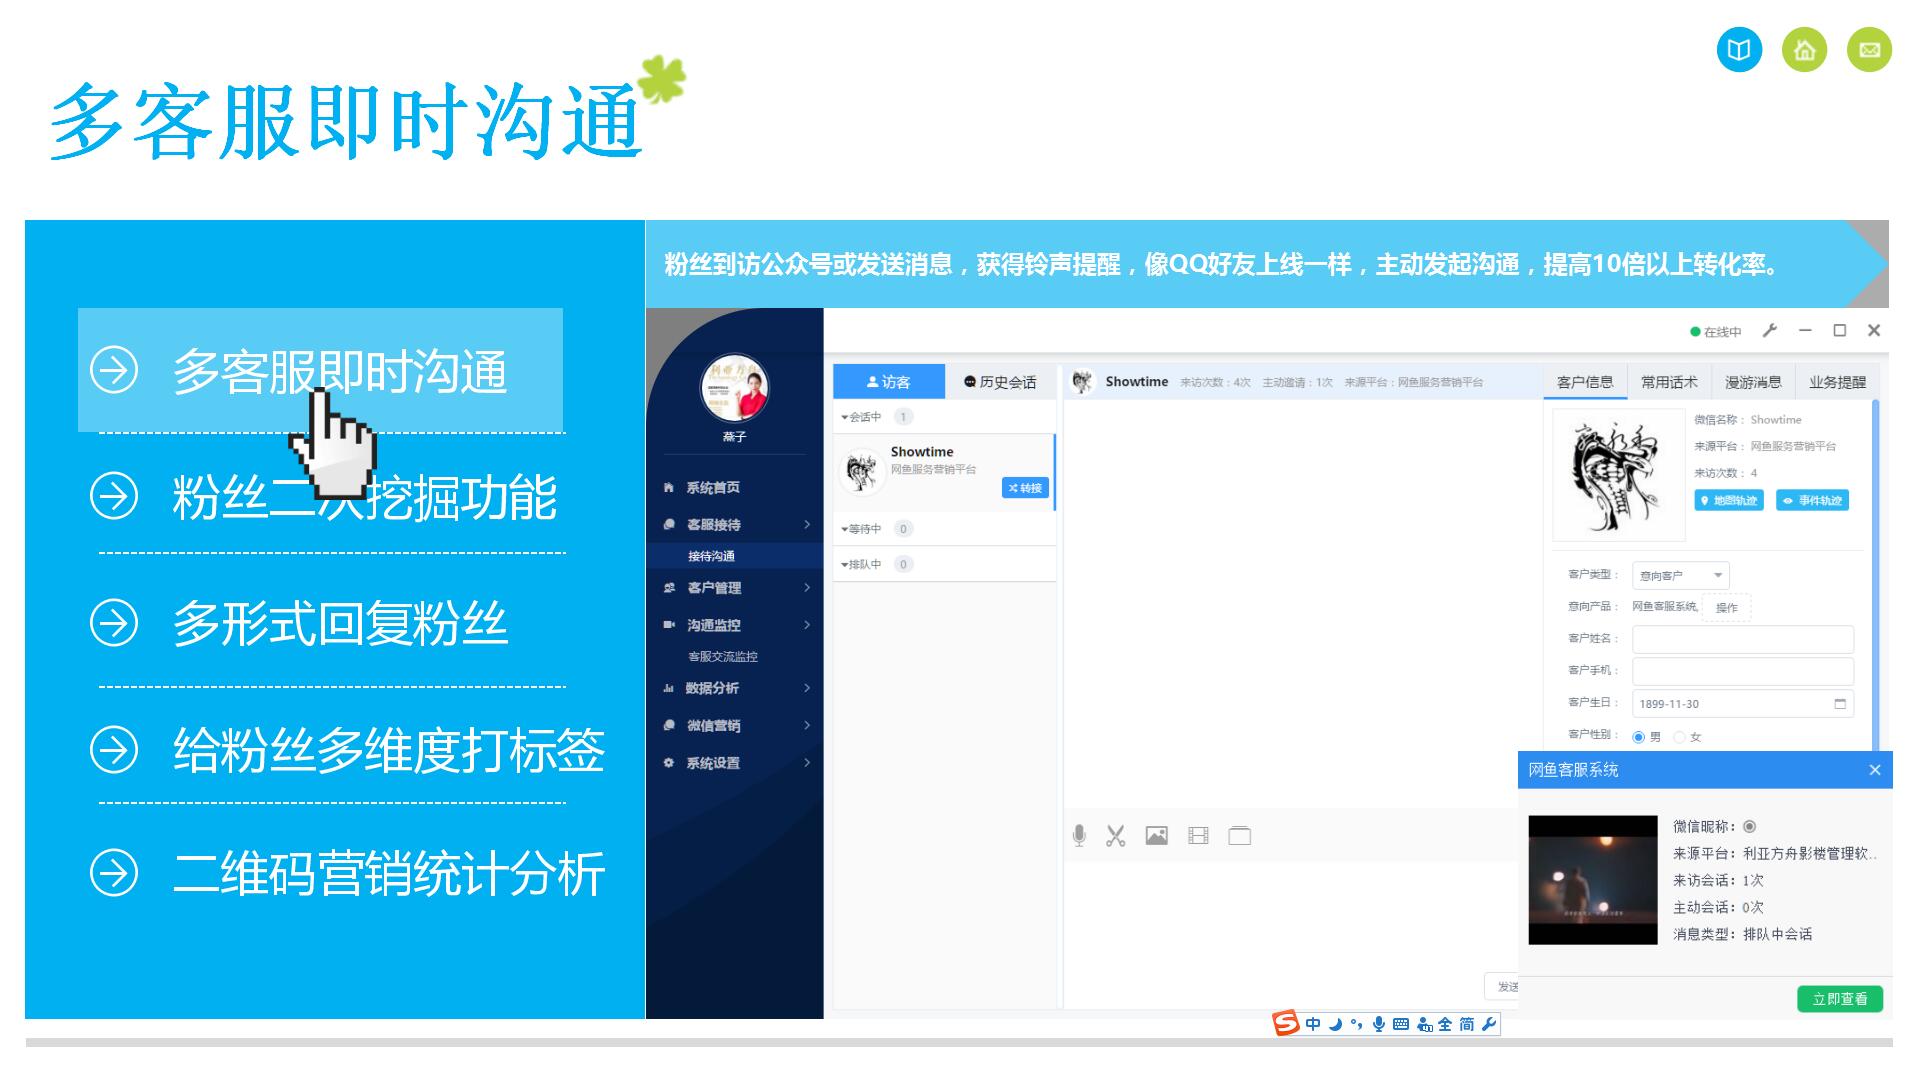Viewport: 1920px width, 1080px height.
Task: Click the 简 simplified toggle in IME bar
Action: point(1467,1023)
